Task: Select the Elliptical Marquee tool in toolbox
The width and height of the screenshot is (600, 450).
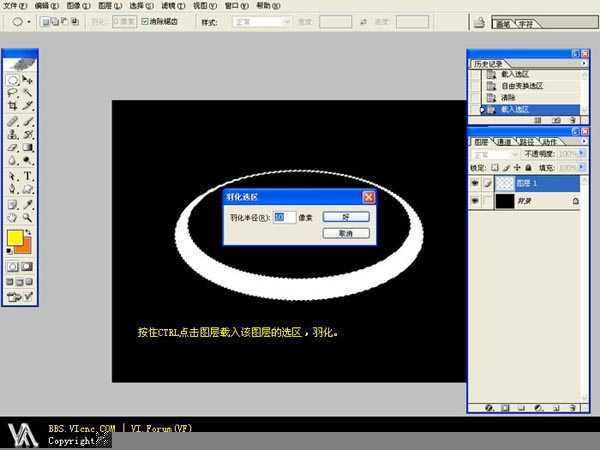Action: (x=13, y=80)
